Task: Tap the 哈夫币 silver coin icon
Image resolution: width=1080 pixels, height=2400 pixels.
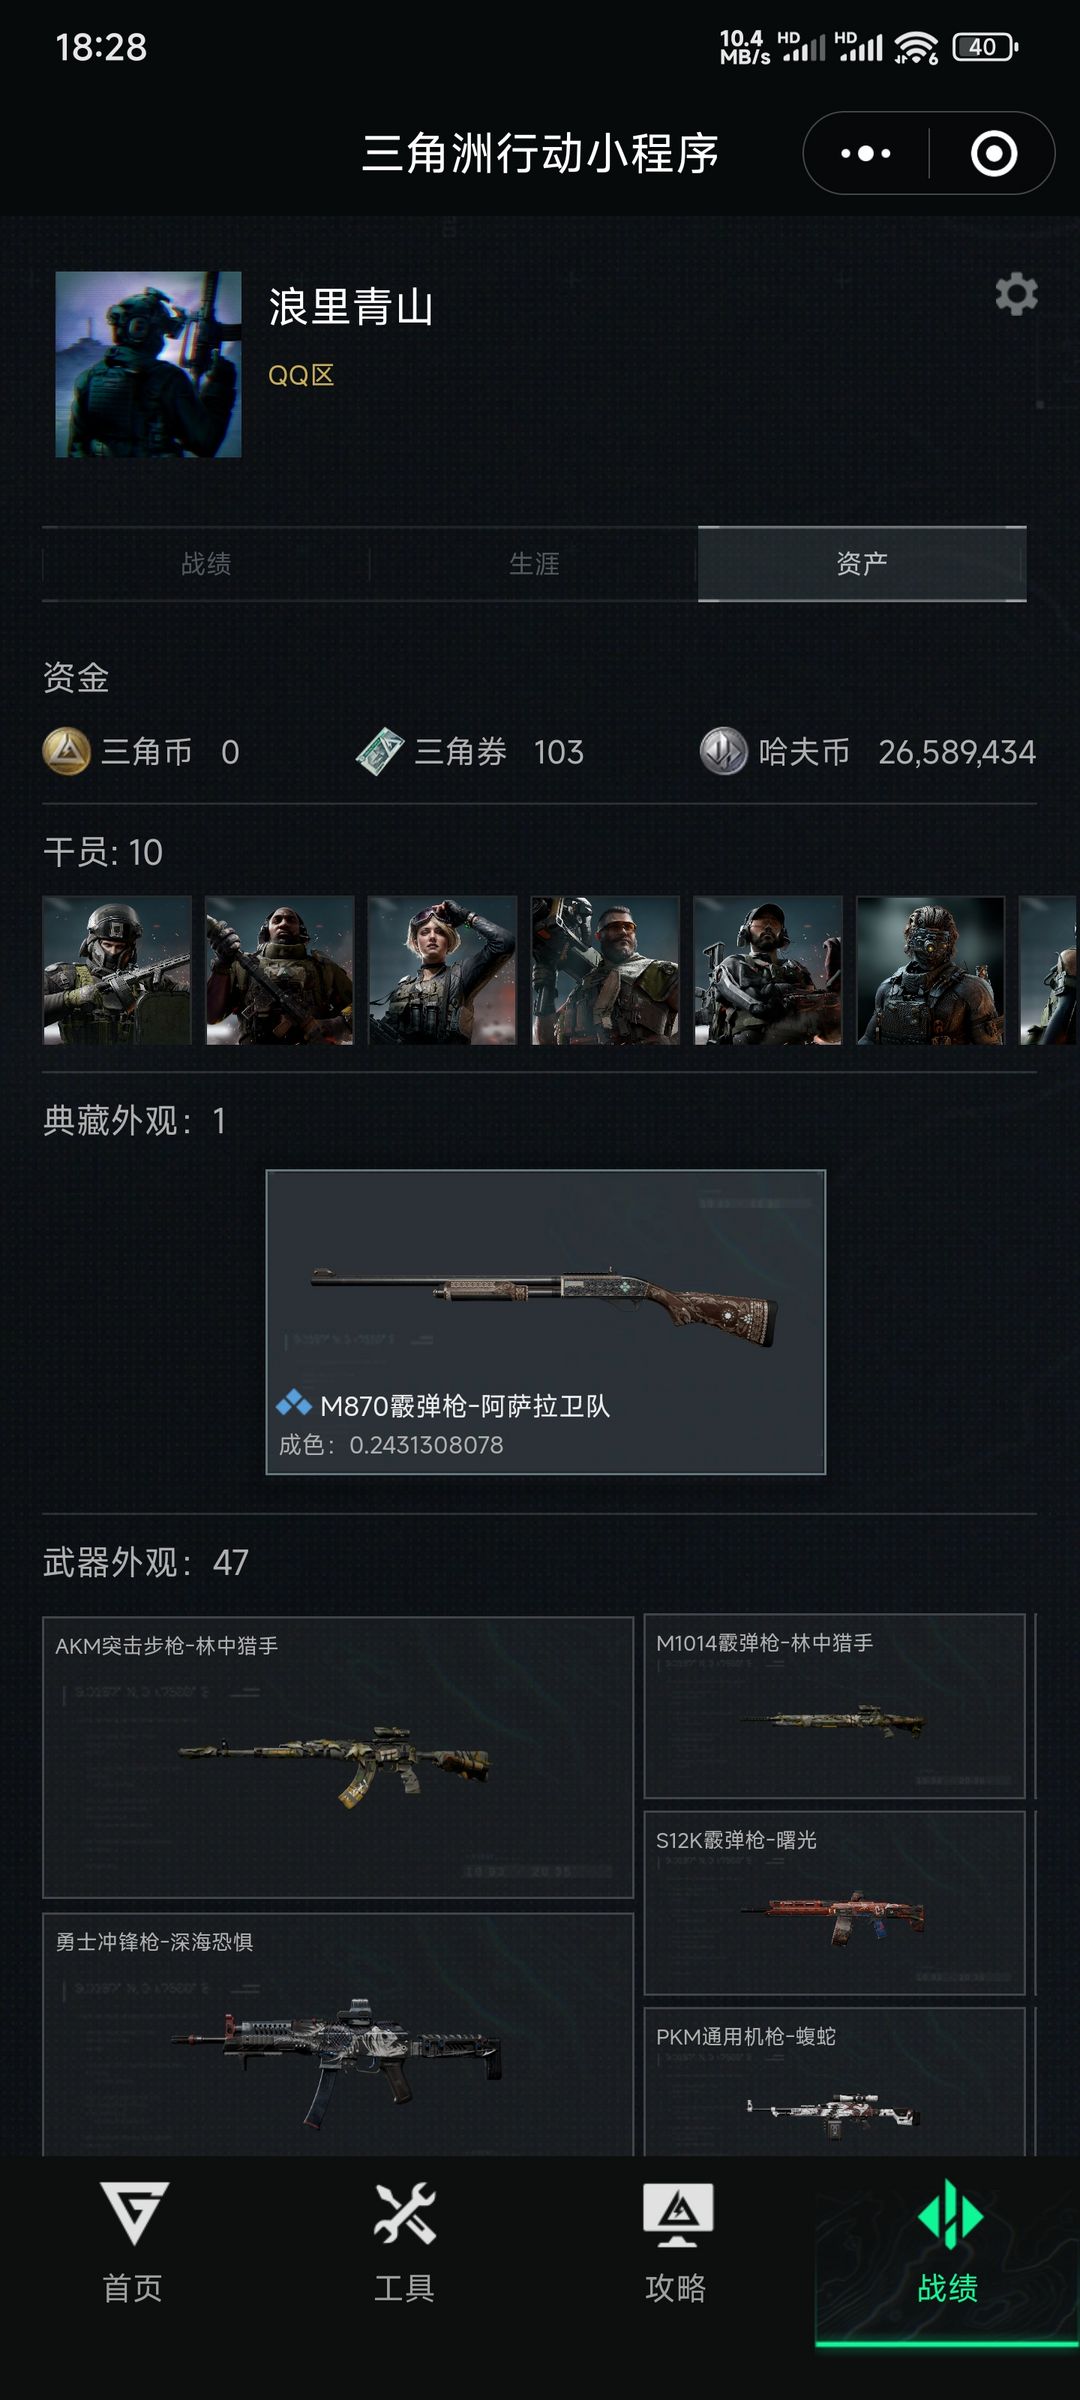Action: [723, 751]
